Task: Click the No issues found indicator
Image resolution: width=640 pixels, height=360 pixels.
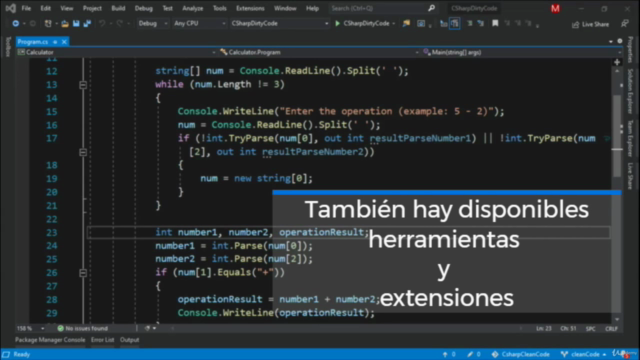Action: coord(82,328)
